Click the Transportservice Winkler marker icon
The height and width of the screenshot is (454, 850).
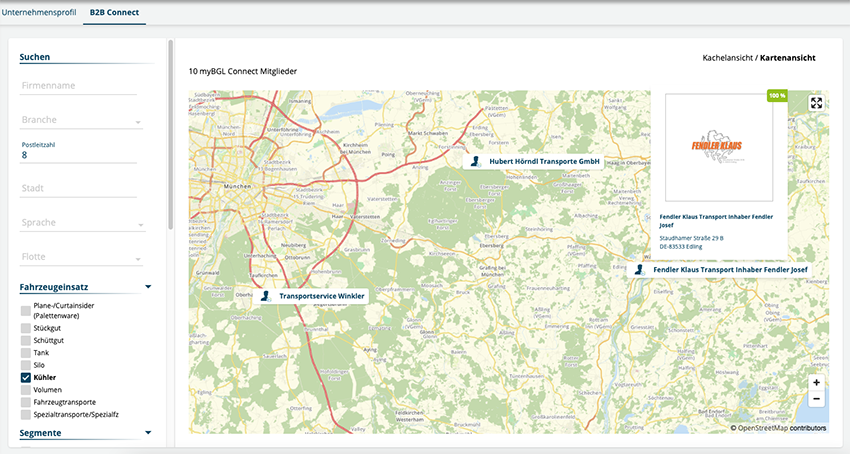pyautogui.click(x=265, y=296)
